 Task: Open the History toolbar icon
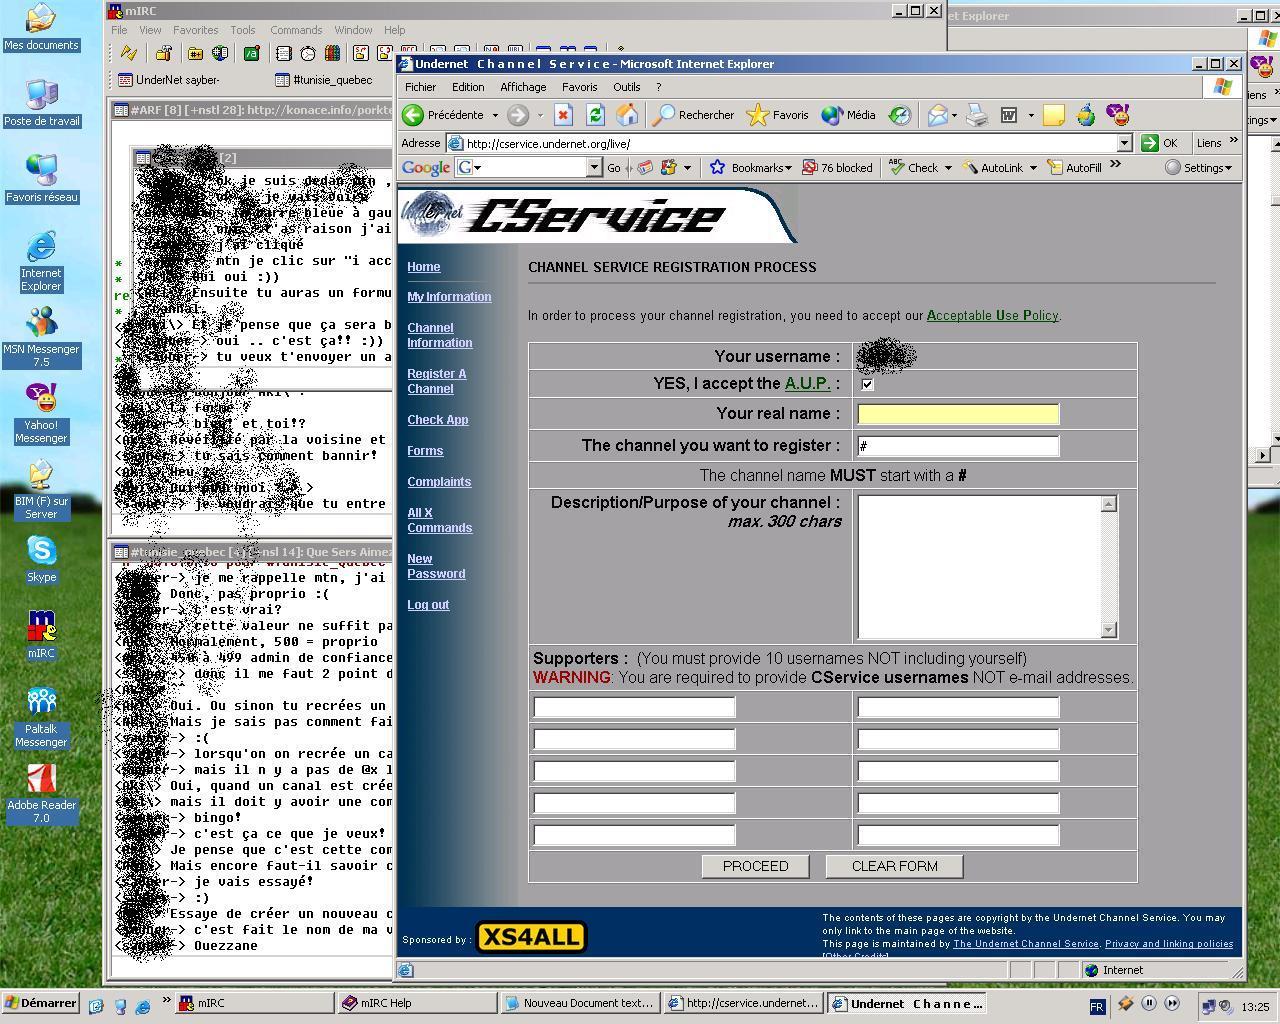tap(900, 115)
